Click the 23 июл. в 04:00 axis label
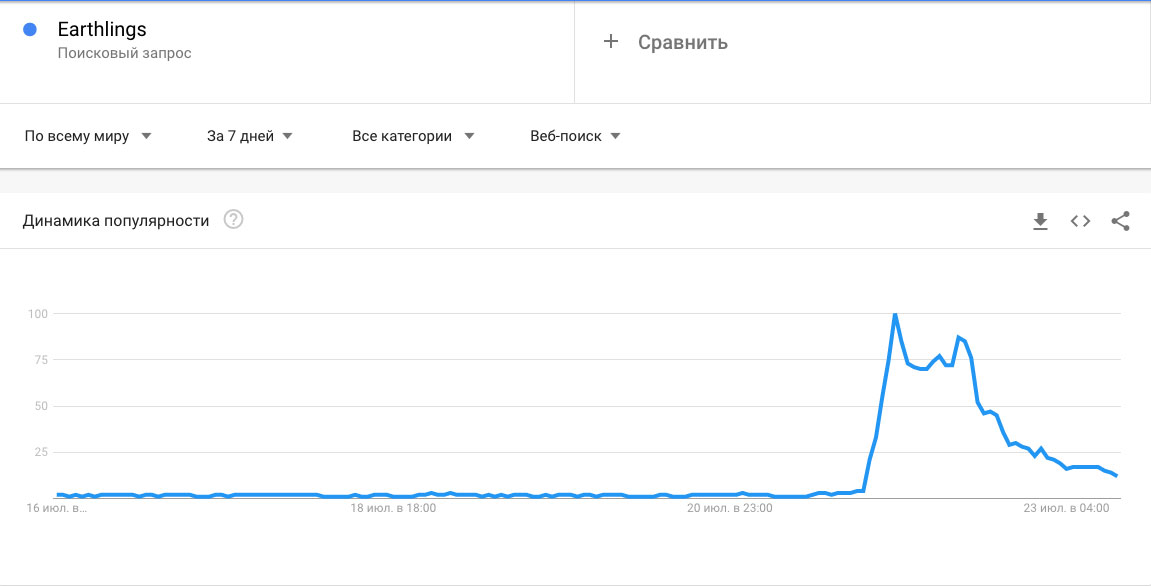The height and width of the screenshot is (586, 1151). [x=1067, y=507]
